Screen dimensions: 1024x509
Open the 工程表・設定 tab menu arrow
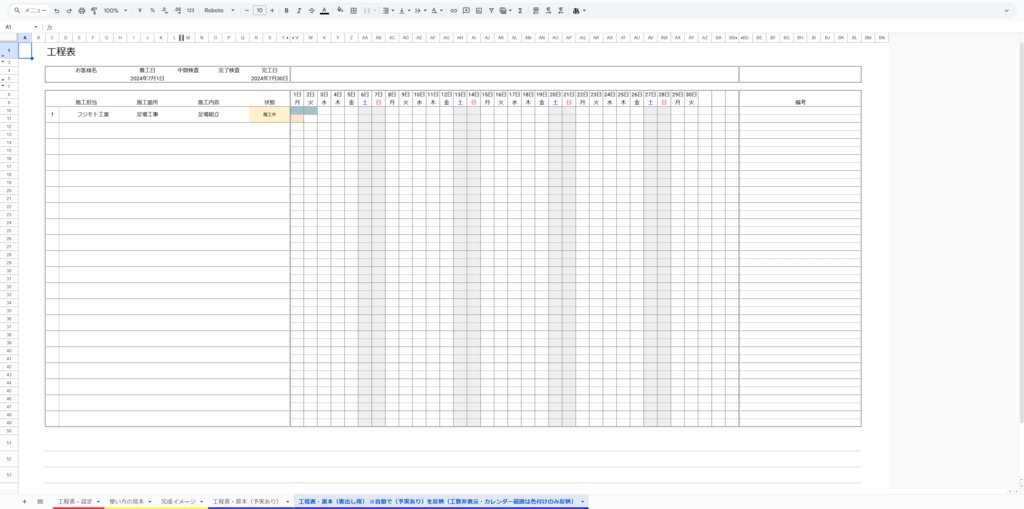point(99,501)
